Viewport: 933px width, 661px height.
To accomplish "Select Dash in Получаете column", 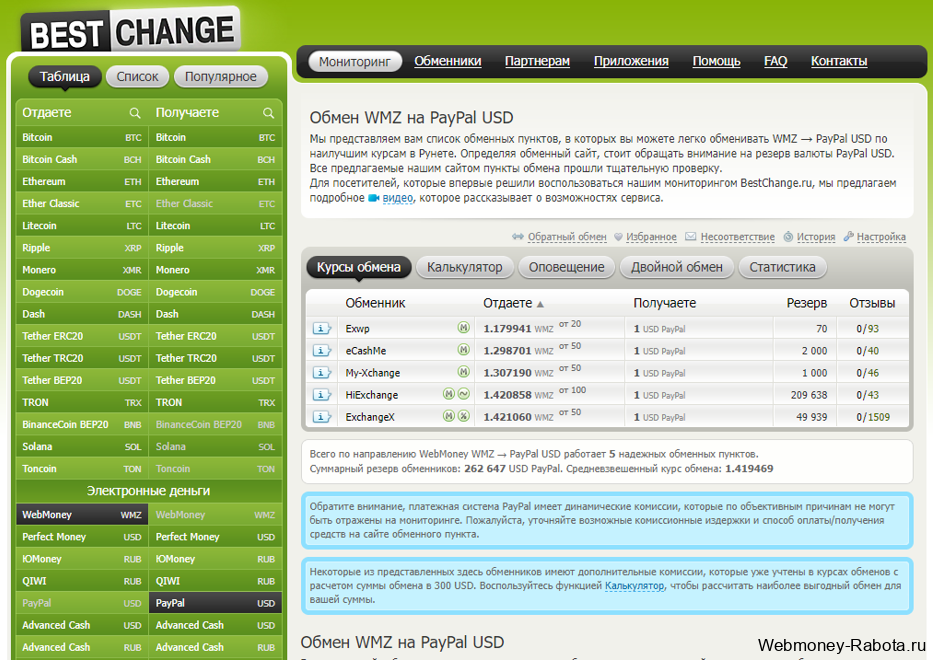I will 215,314.
